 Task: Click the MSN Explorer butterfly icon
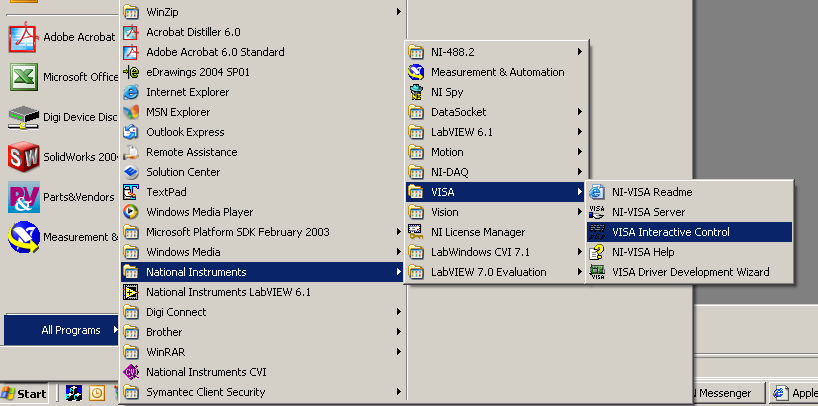coord(130,112)
